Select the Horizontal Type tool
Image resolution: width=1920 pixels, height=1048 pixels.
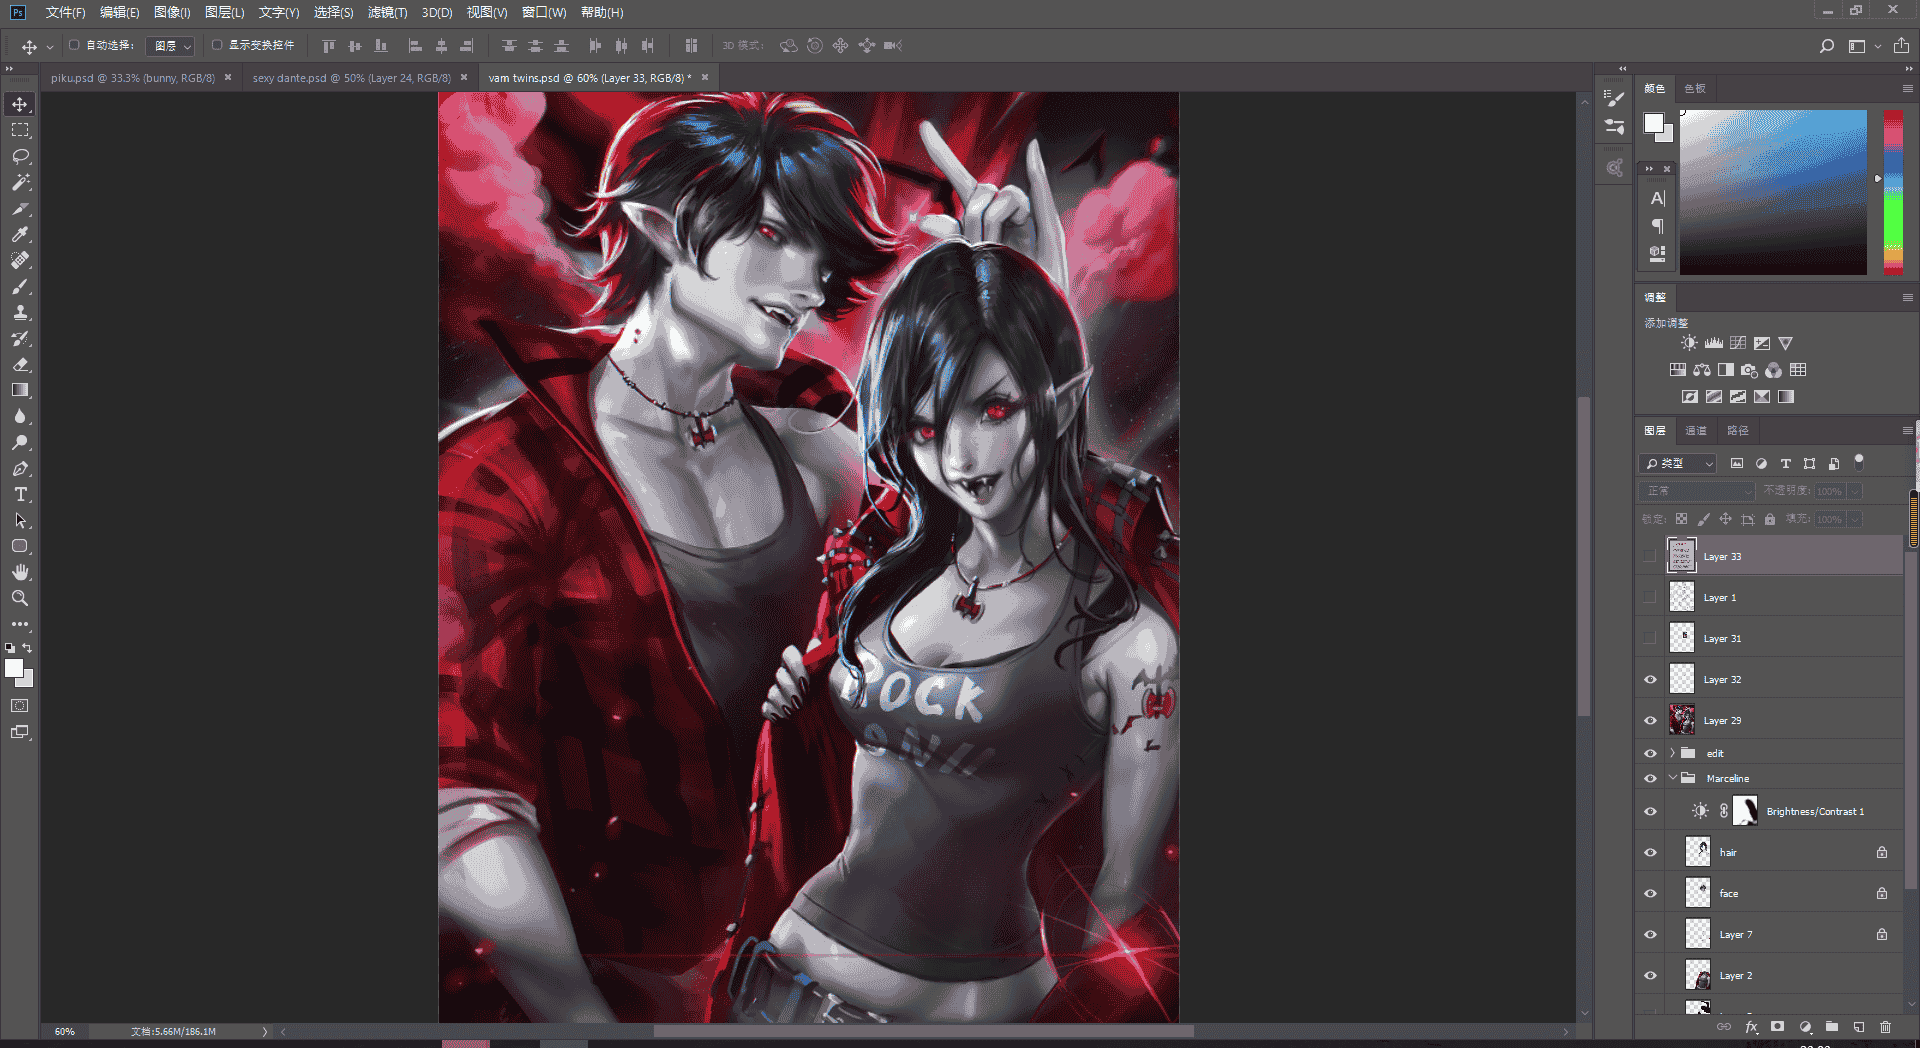20,494
